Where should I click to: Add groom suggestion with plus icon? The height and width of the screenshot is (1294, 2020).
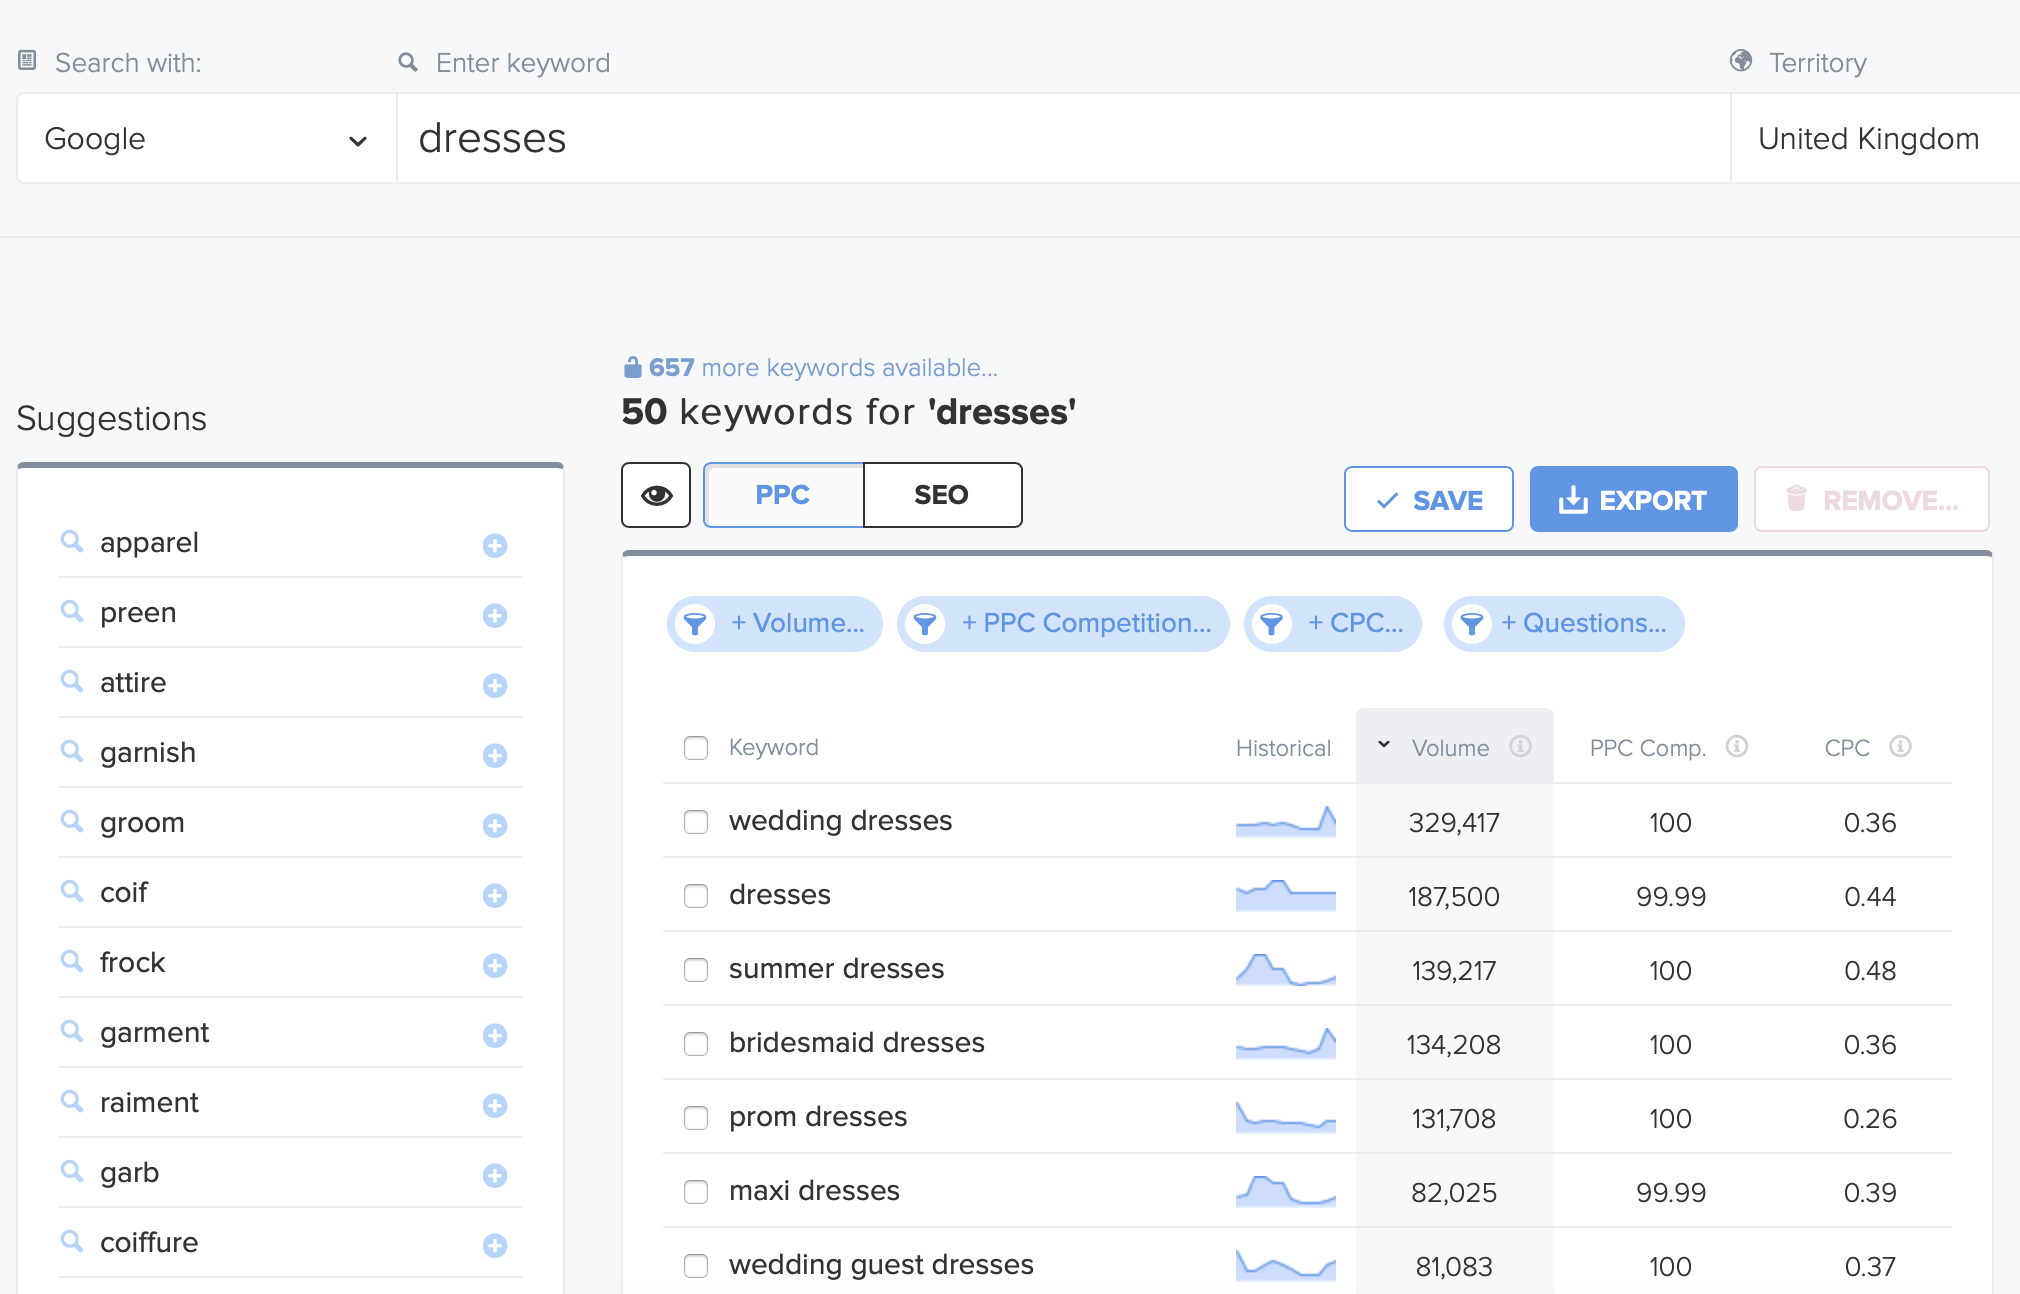coord(495,825)
